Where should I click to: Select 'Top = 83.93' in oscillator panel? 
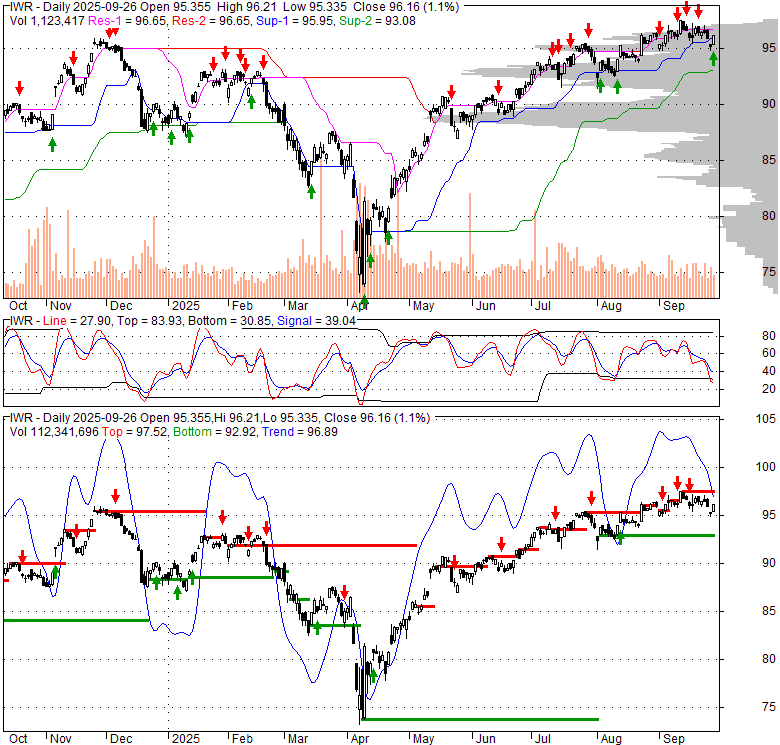point(148,321)
